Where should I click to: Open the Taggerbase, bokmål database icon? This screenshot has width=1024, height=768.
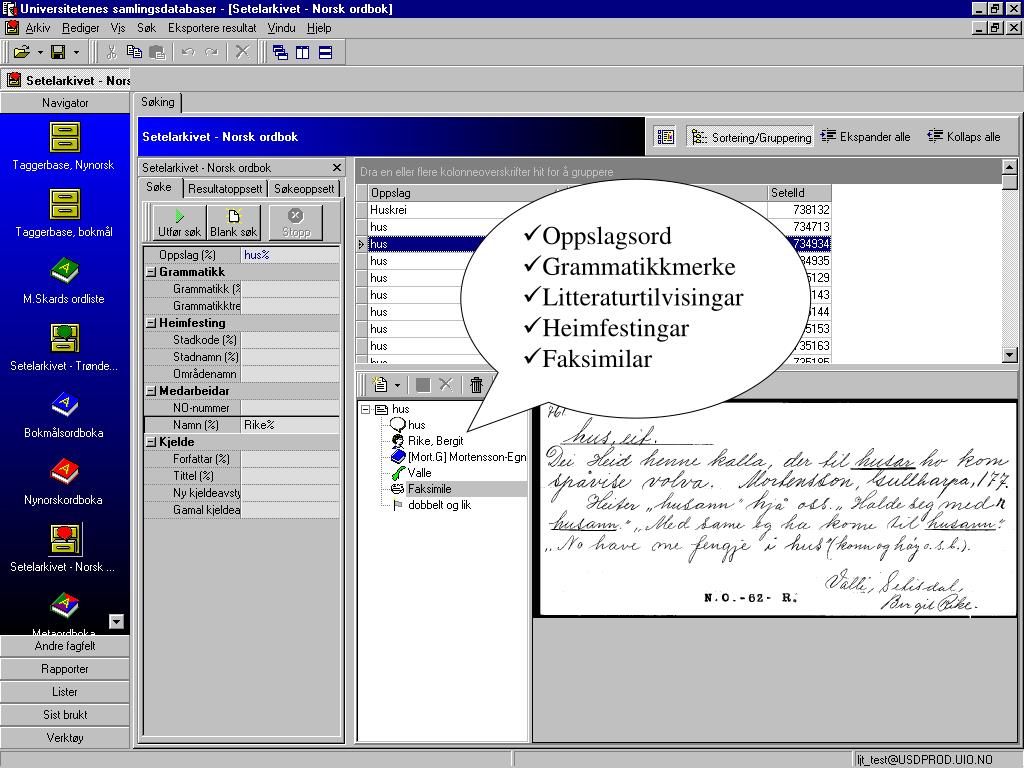(x=65, y=204)
